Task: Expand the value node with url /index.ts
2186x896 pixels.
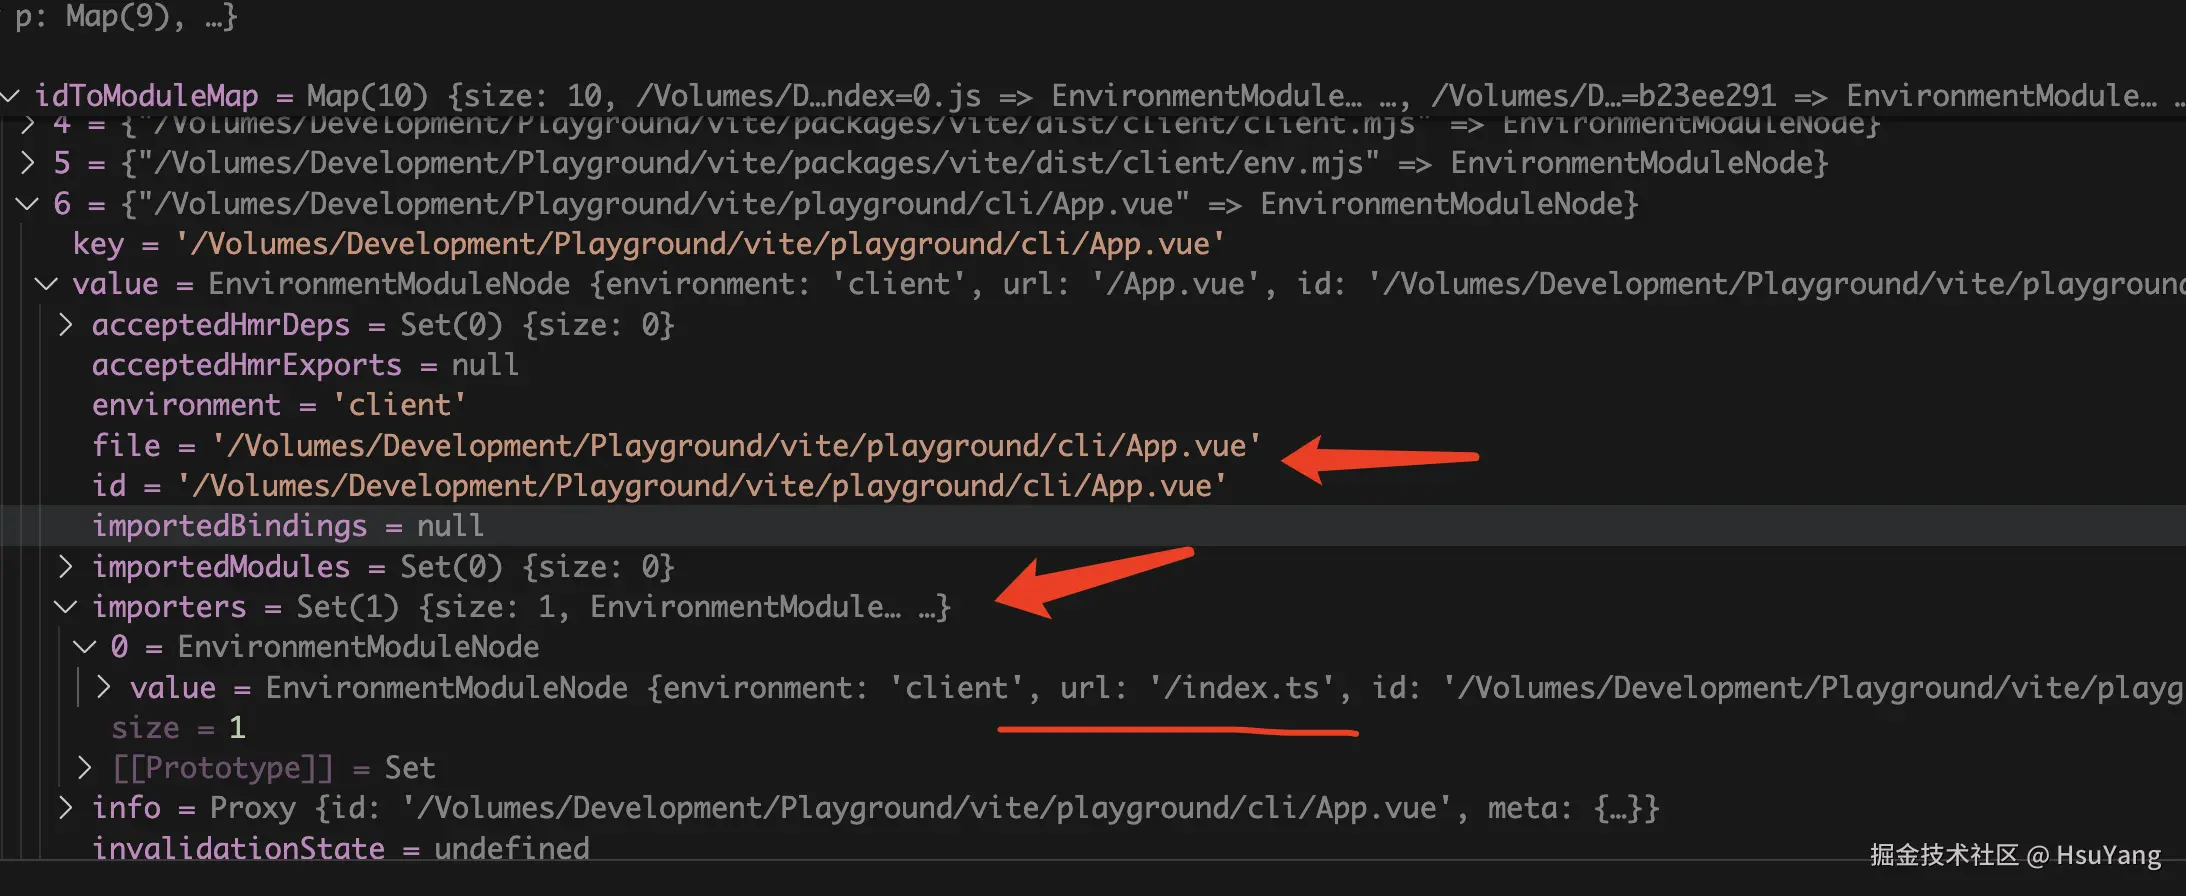Action: [x=103, y=687]
